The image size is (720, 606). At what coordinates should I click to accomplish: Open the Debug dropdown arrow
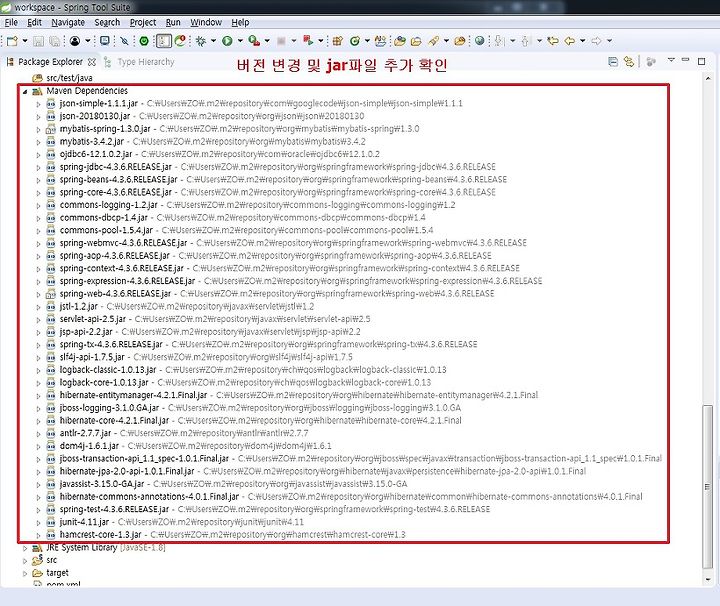(x=214, y=41)
